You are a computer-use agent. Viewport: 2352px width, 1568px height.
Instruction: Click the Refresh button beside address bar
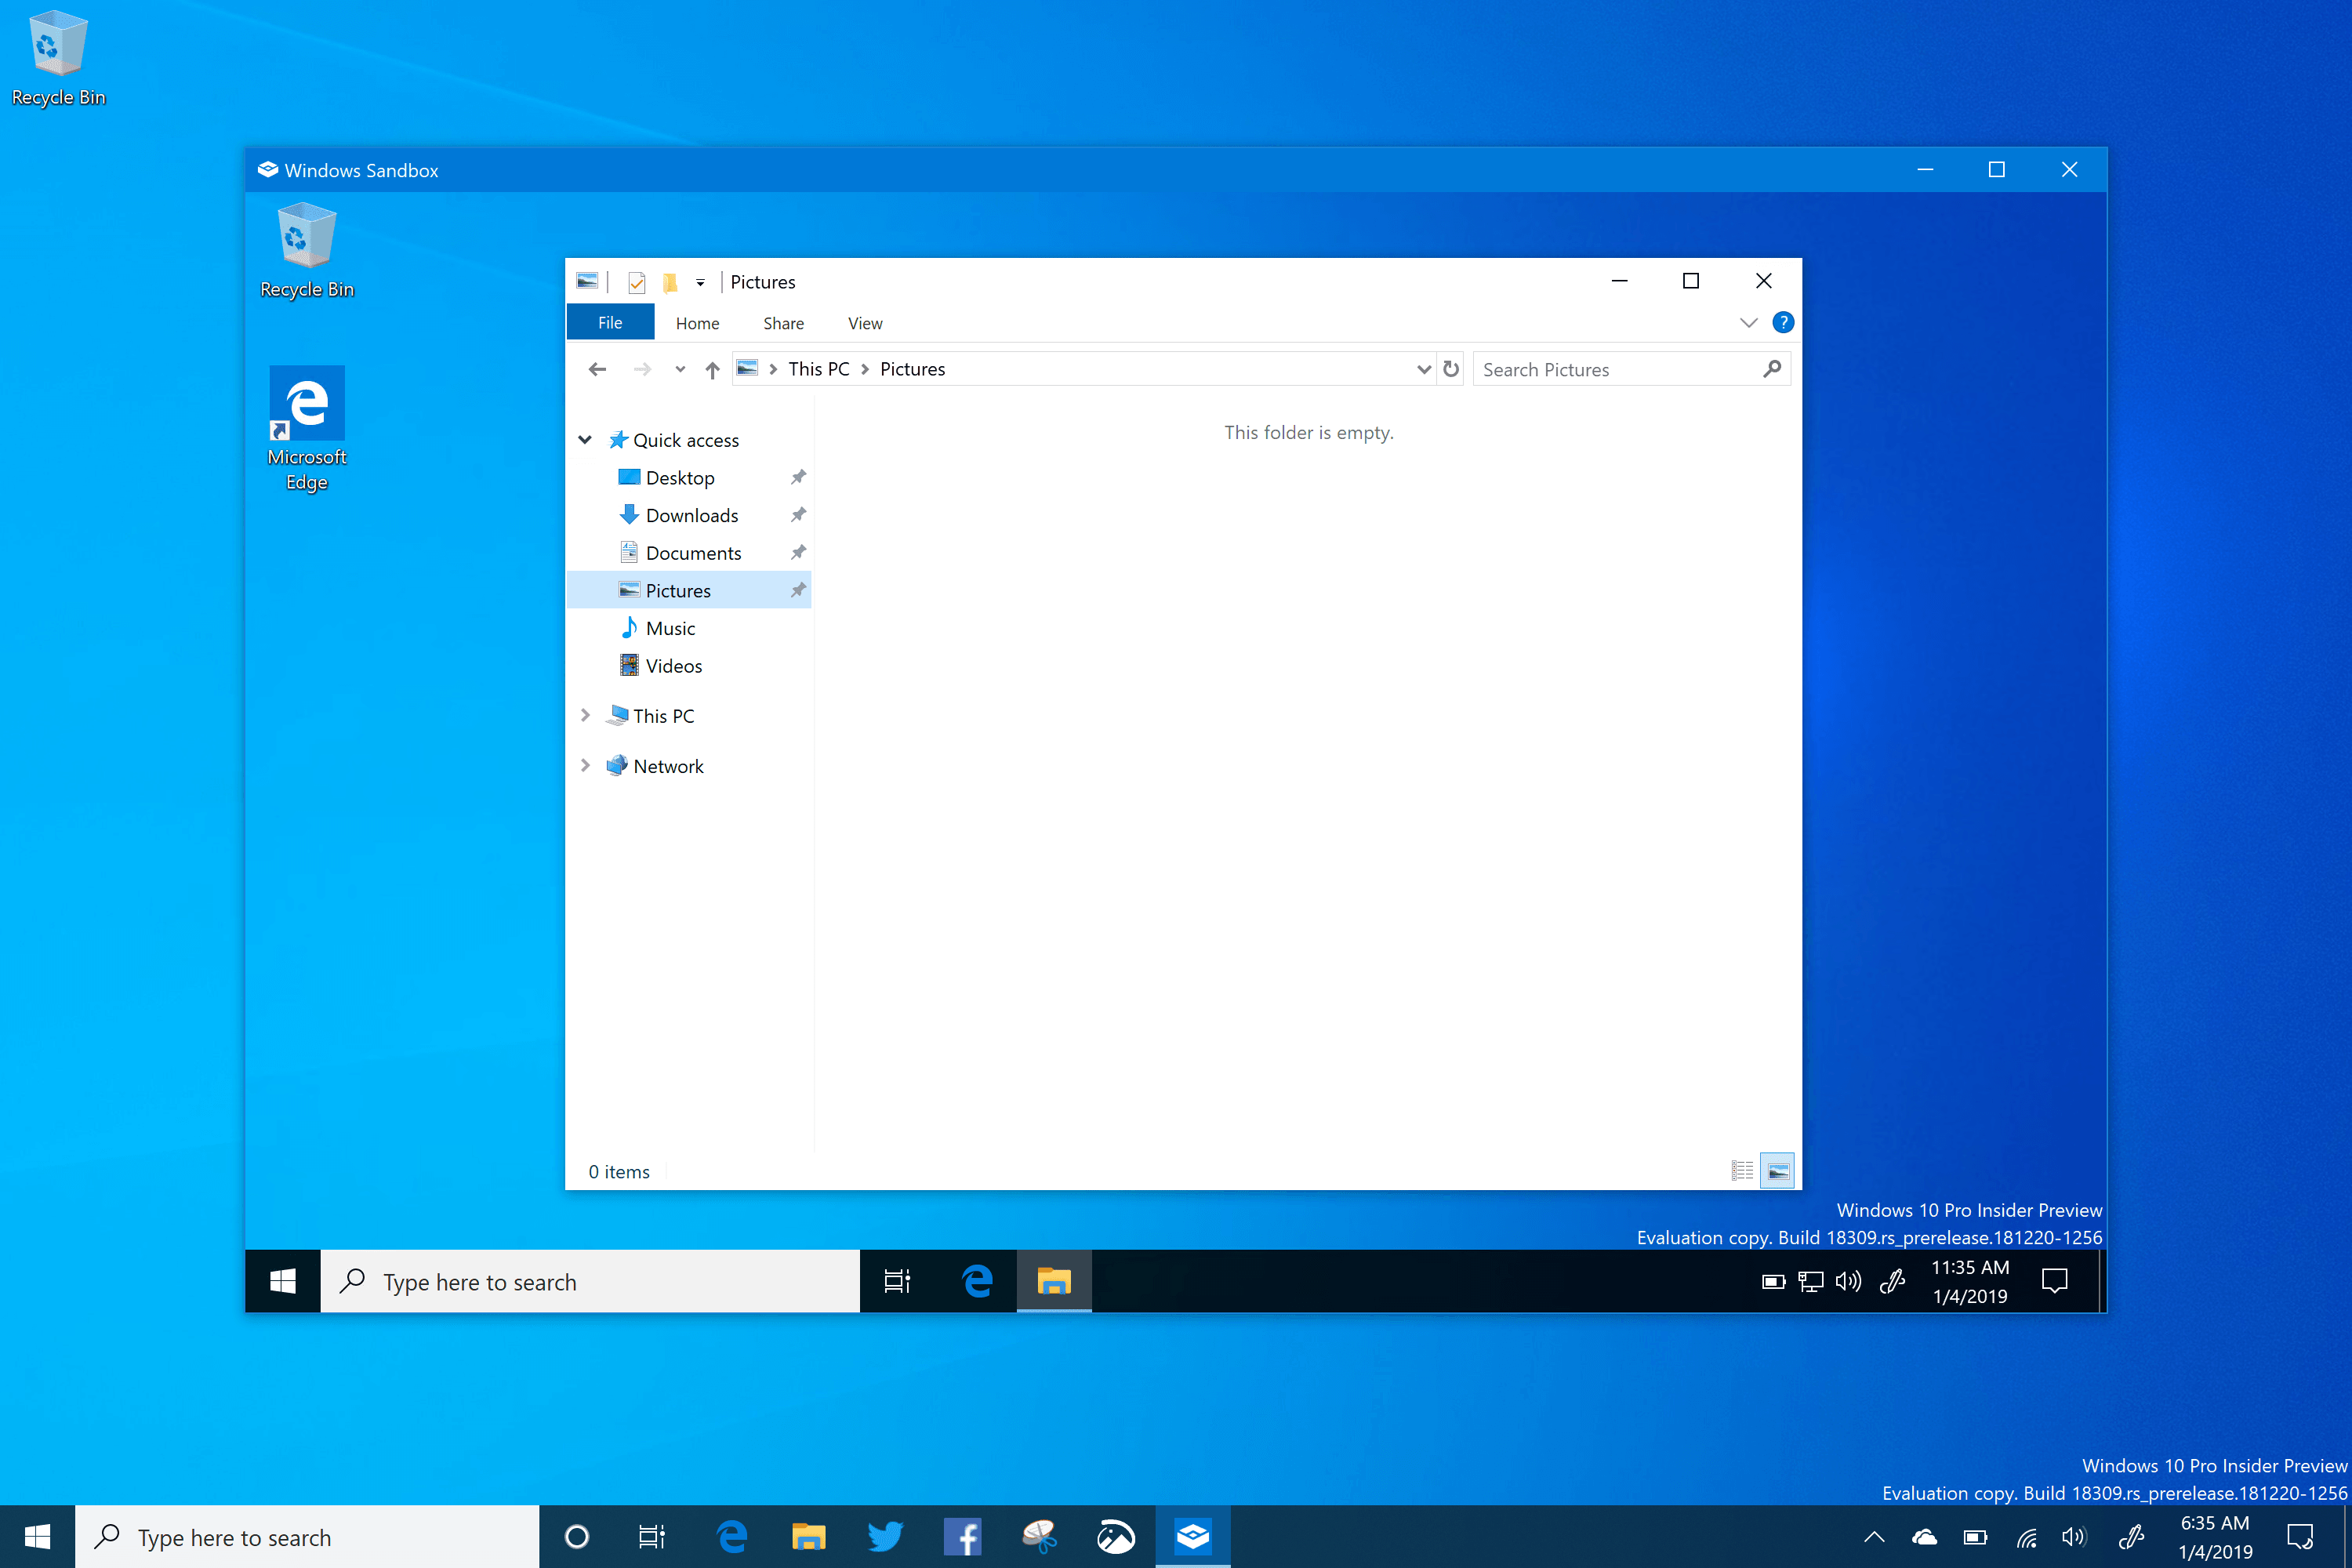tap(1451, 369)
